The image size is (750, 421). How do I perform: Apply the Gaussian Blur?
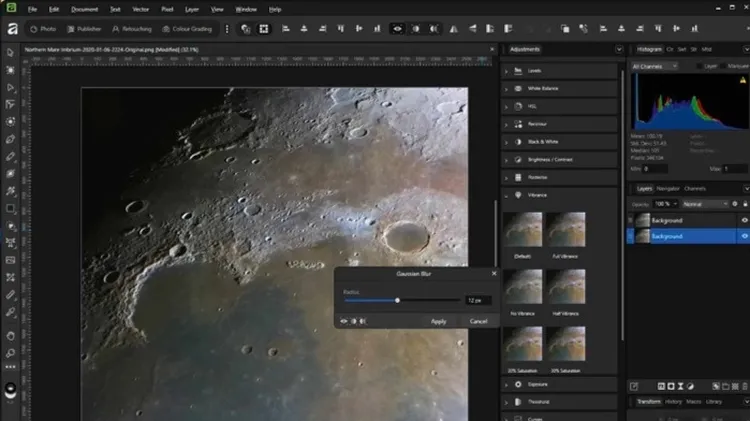tap(438, 321)
